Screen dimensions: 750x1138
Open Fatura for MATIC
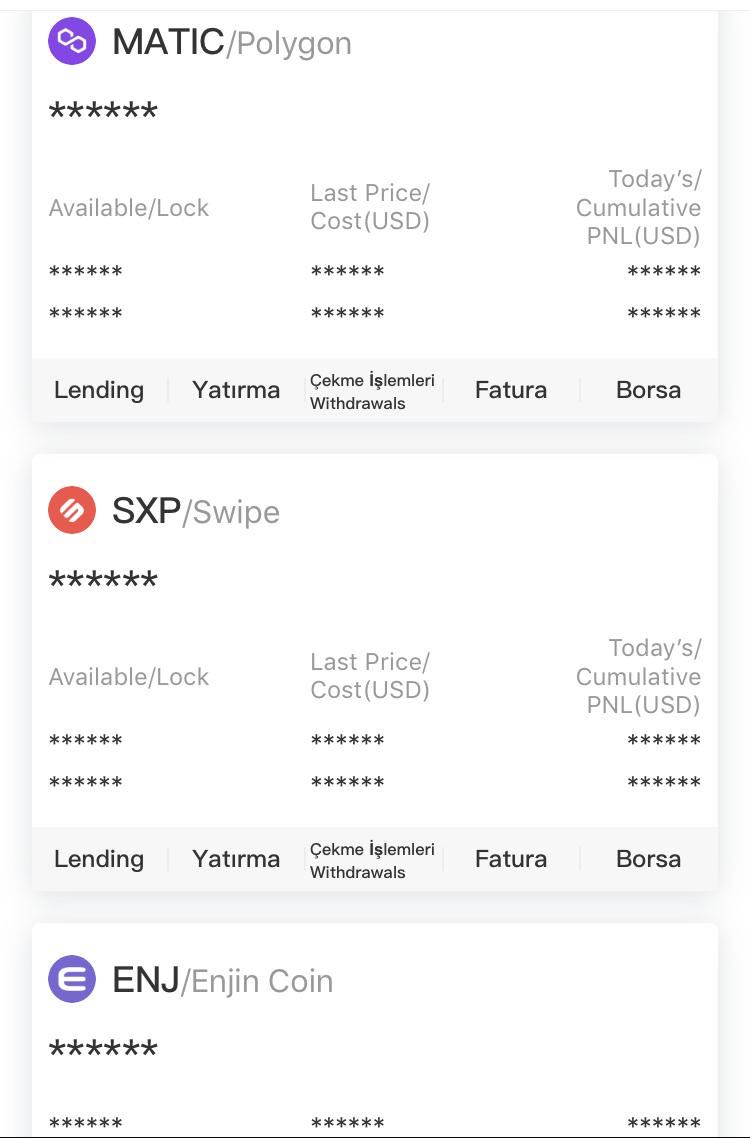(510, 390)
